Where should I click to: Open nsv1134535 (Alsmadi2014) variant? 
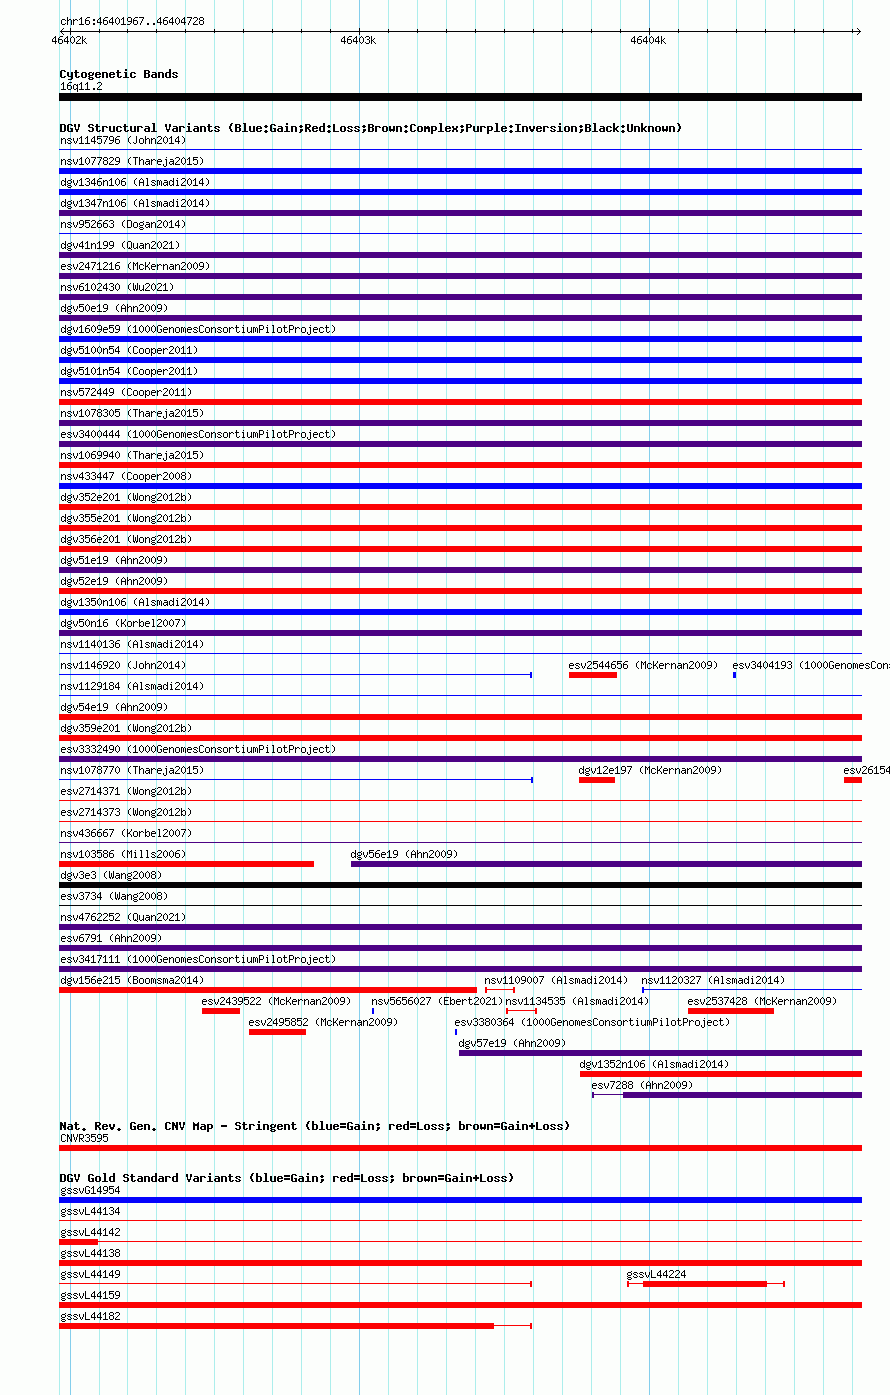pos(521,1011)
